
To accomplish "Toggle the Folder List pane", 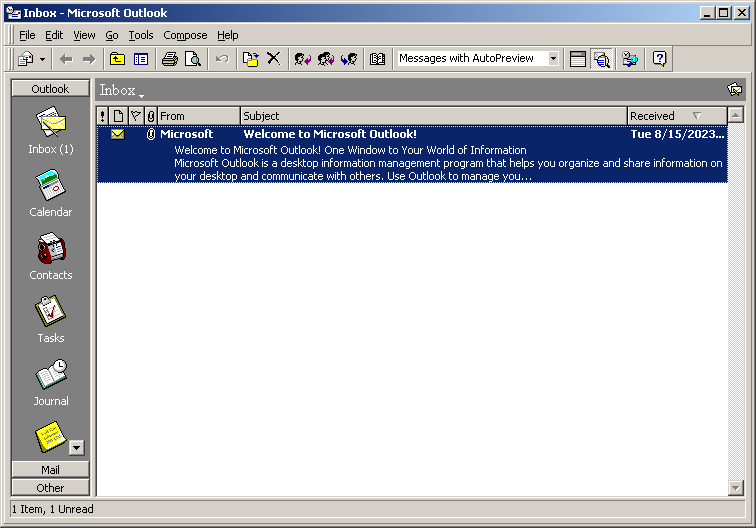I will [x=141, y=59].
